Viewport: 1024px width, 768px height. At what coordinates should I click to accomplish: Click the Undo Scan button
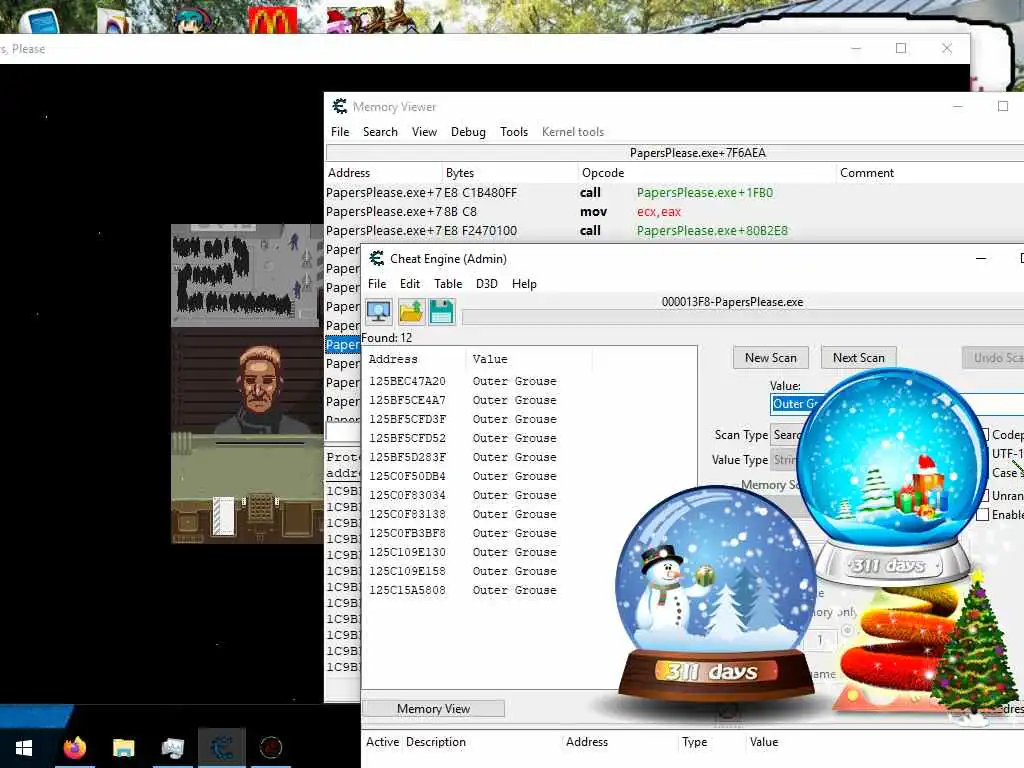click(993, 358)
